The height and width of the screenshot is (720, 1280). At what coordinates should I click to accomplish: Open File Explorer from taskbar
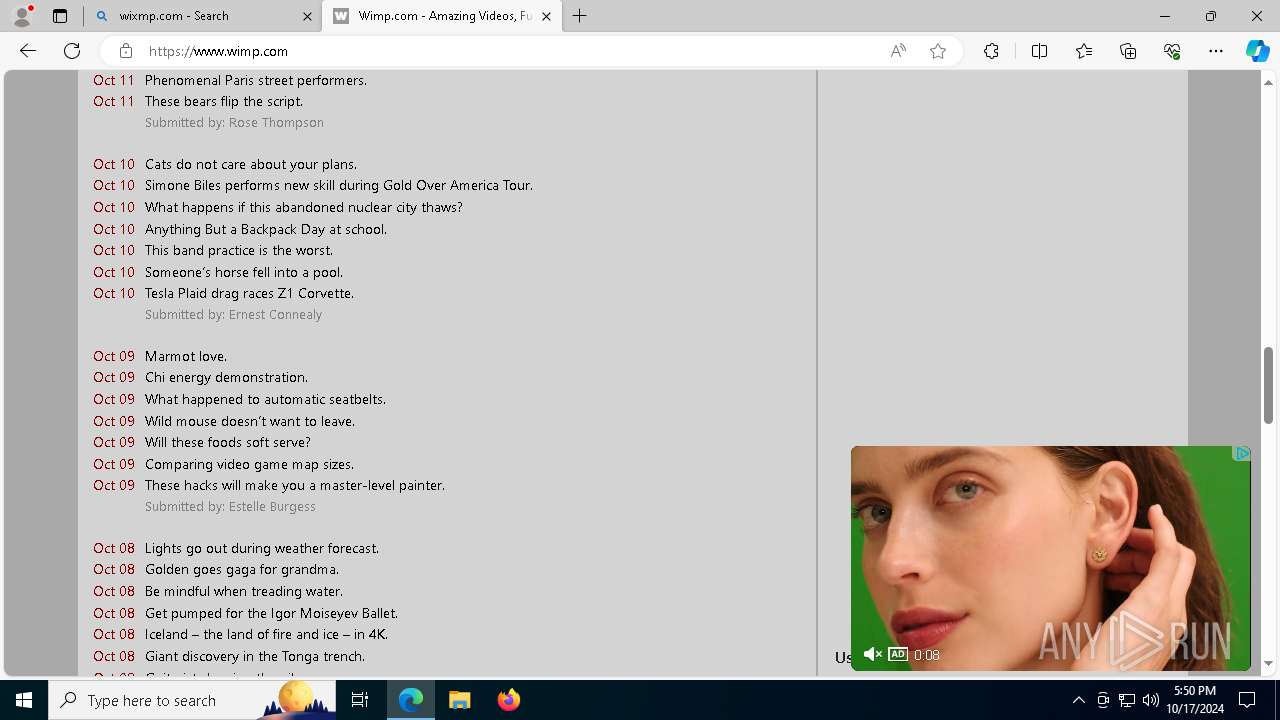pyautogui.click(x=460, y=700)
